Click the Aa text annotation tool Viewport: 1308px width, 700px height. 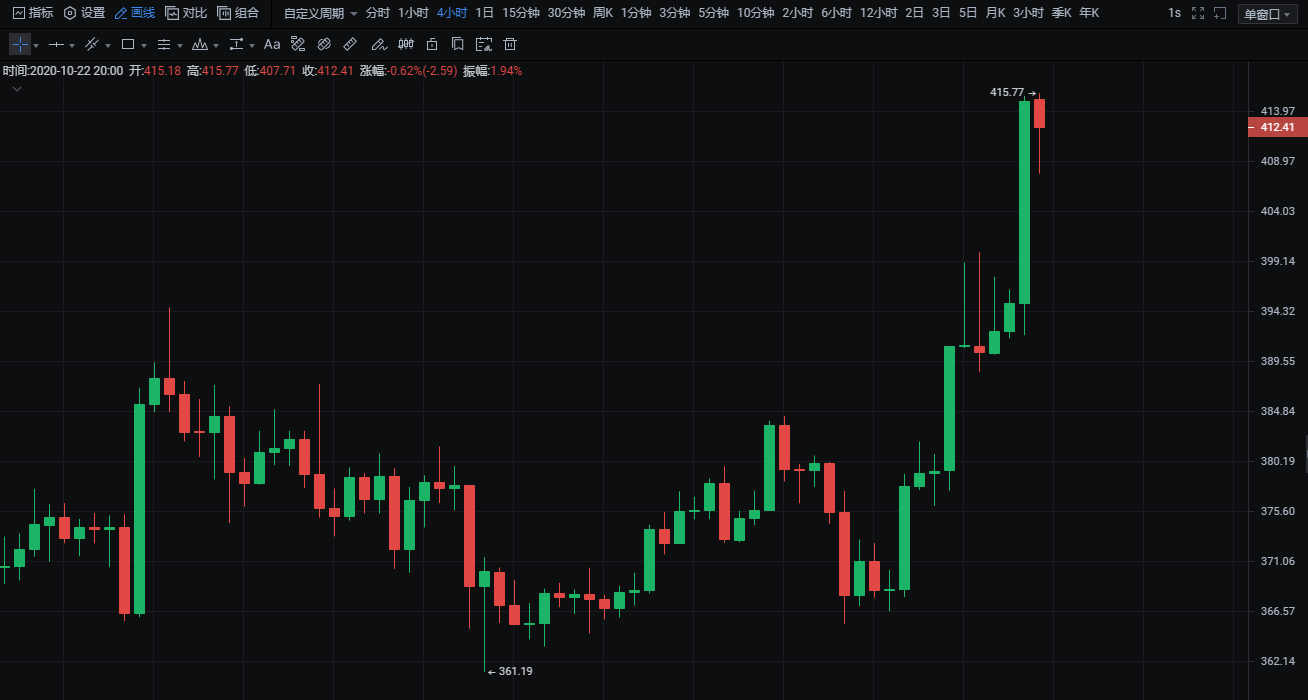pyautogui.click(x=272, y=45)
